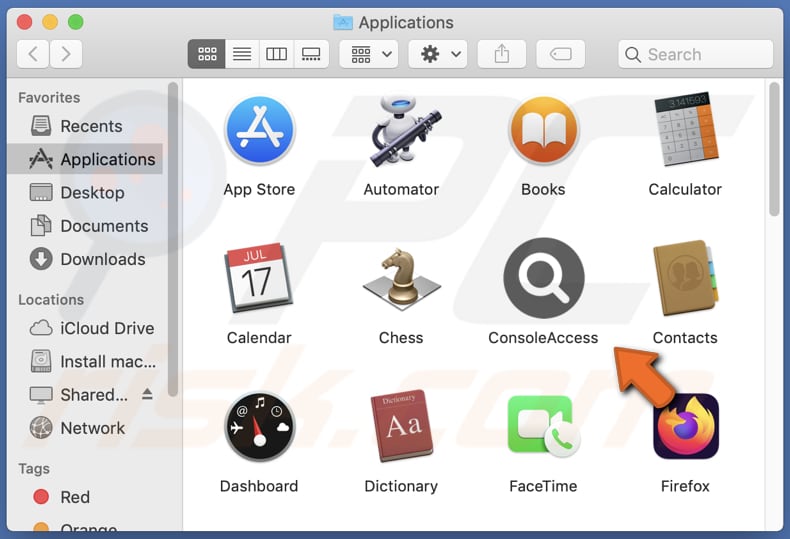Image resolution: width=790 pixels, height=539 pixels.
Task: Open the Contacts address book icon
Action: (686, 278)
